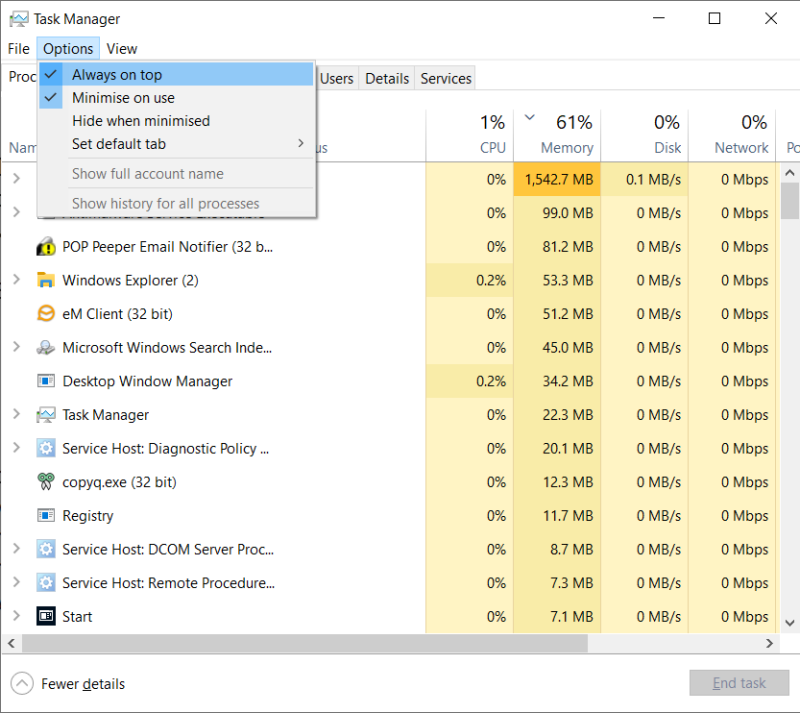Open the View menu
The width and height of the screenshot is (800, 713).
click(x=121, y=48)
